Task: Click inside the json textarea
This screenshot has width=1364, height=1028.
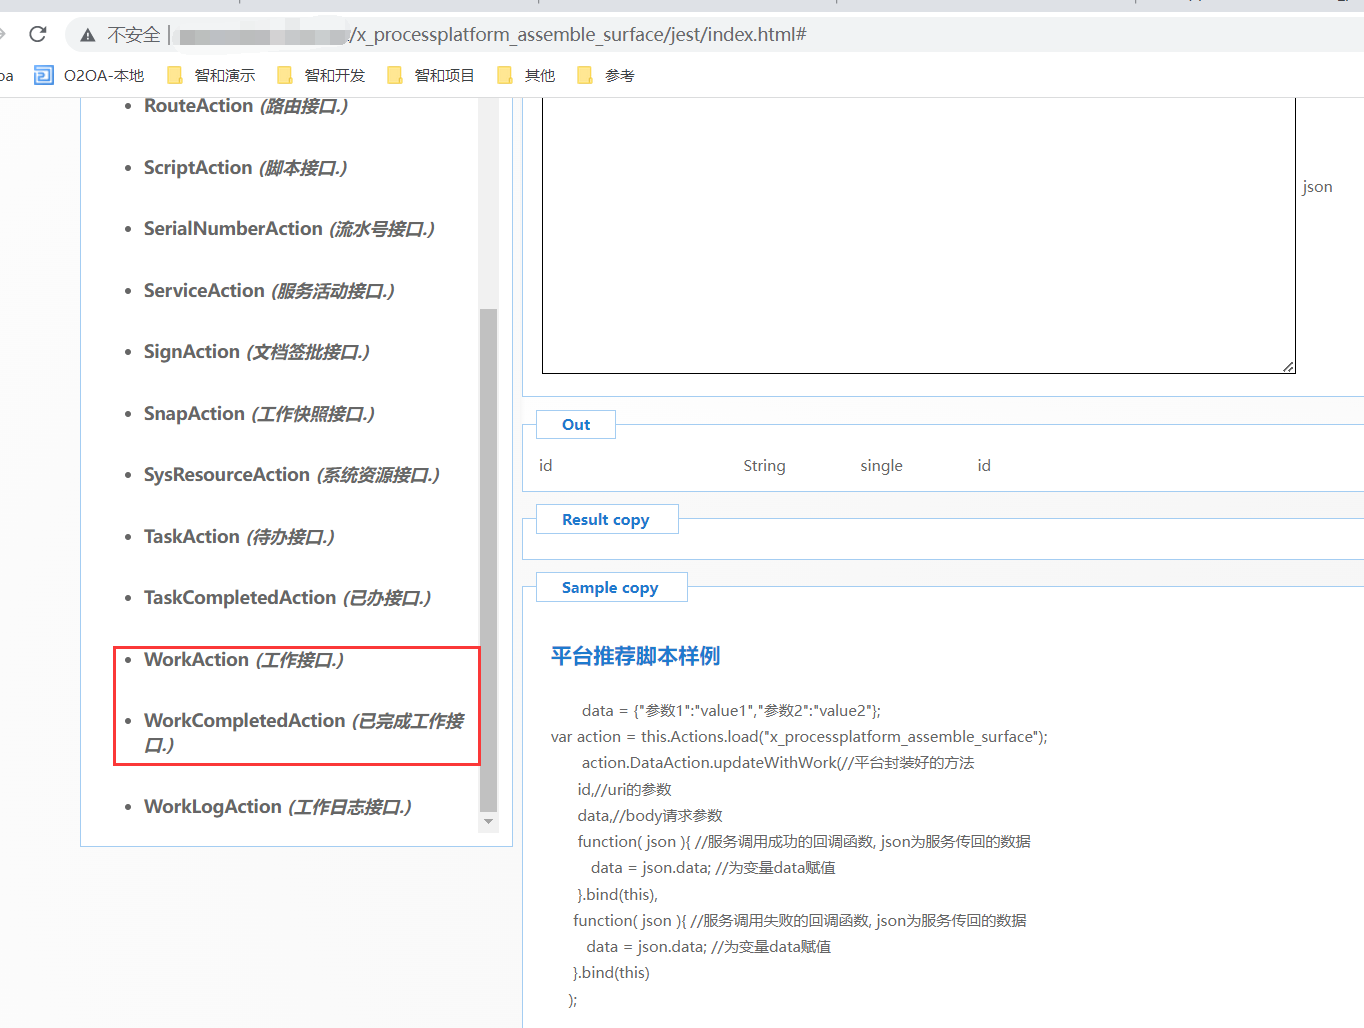Action: pos(918,236)
